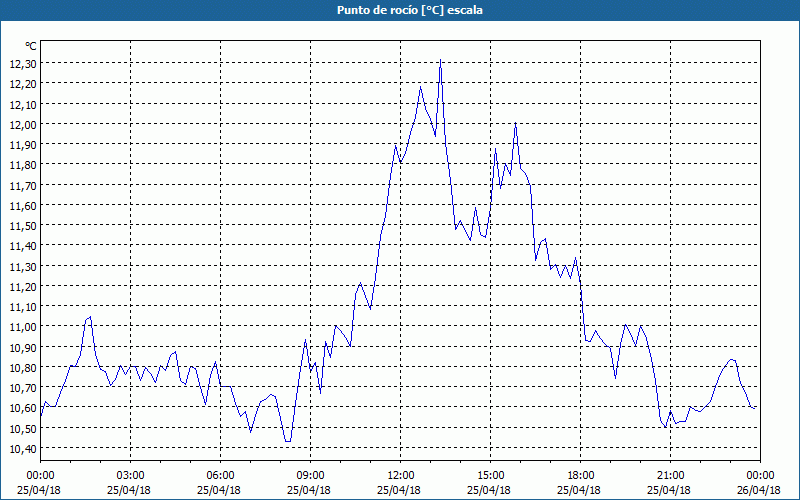Click the 10,60 y-axis label

click(23, 408)
